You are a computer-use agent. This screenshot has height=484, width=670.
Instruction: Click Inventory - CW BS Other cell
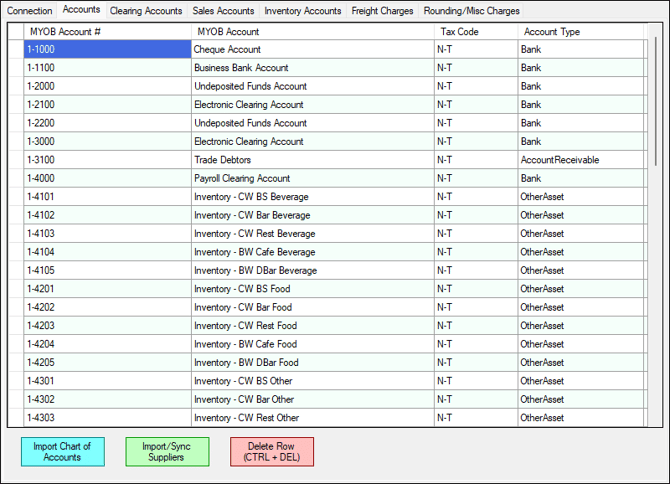coord(312,380)
